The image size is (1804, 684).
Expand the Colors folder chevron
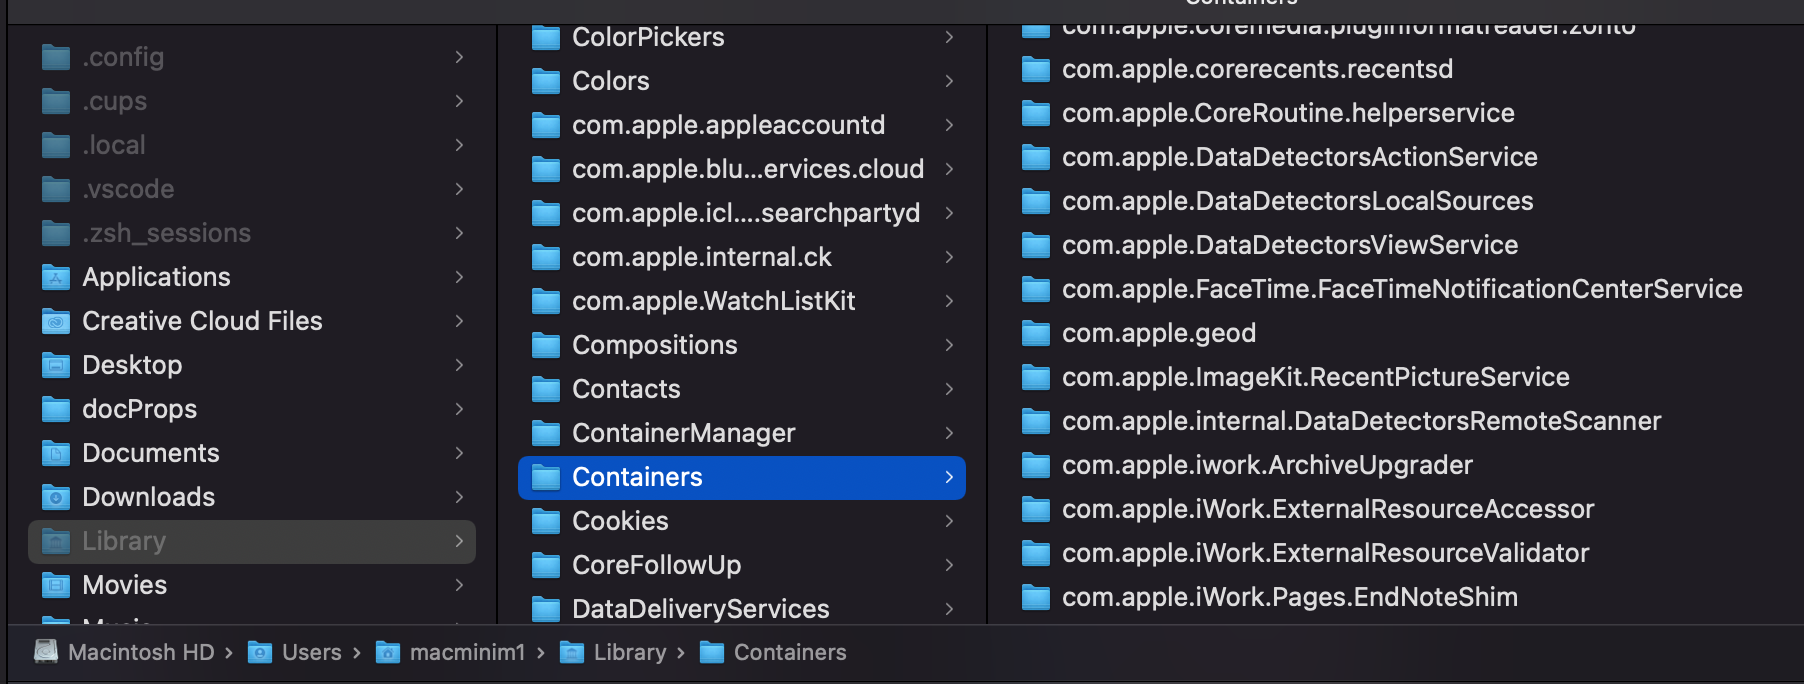coord(949,81)
